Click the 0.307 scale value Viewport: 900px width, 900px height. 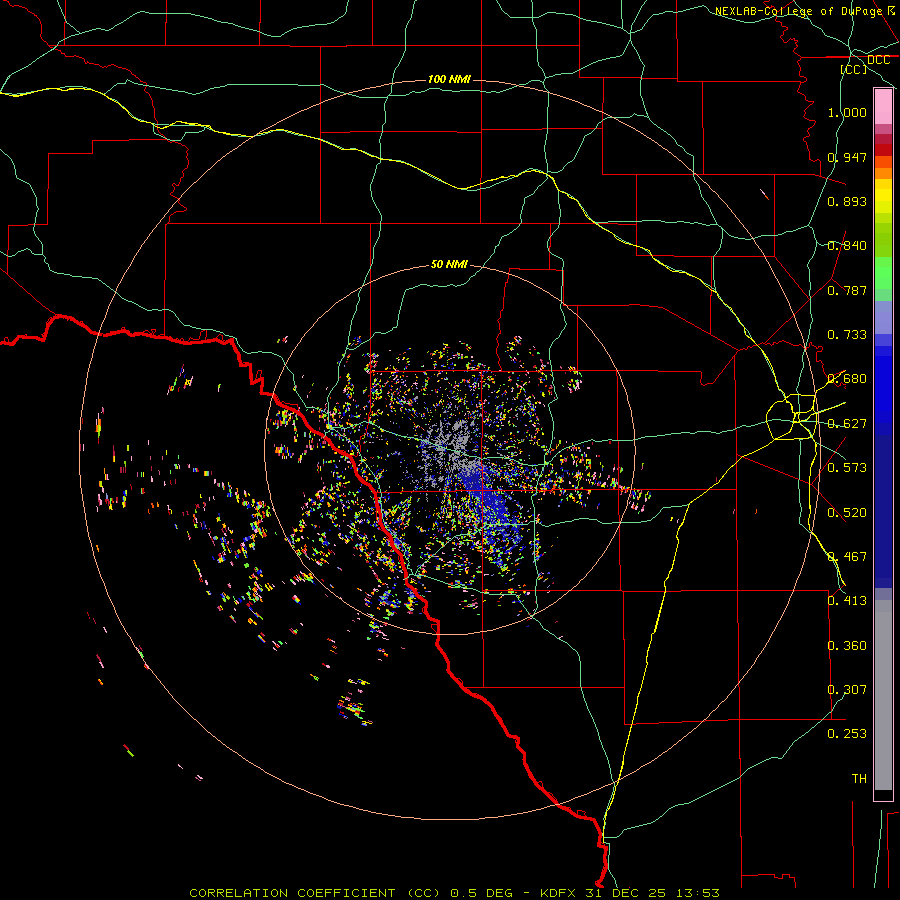847,690
